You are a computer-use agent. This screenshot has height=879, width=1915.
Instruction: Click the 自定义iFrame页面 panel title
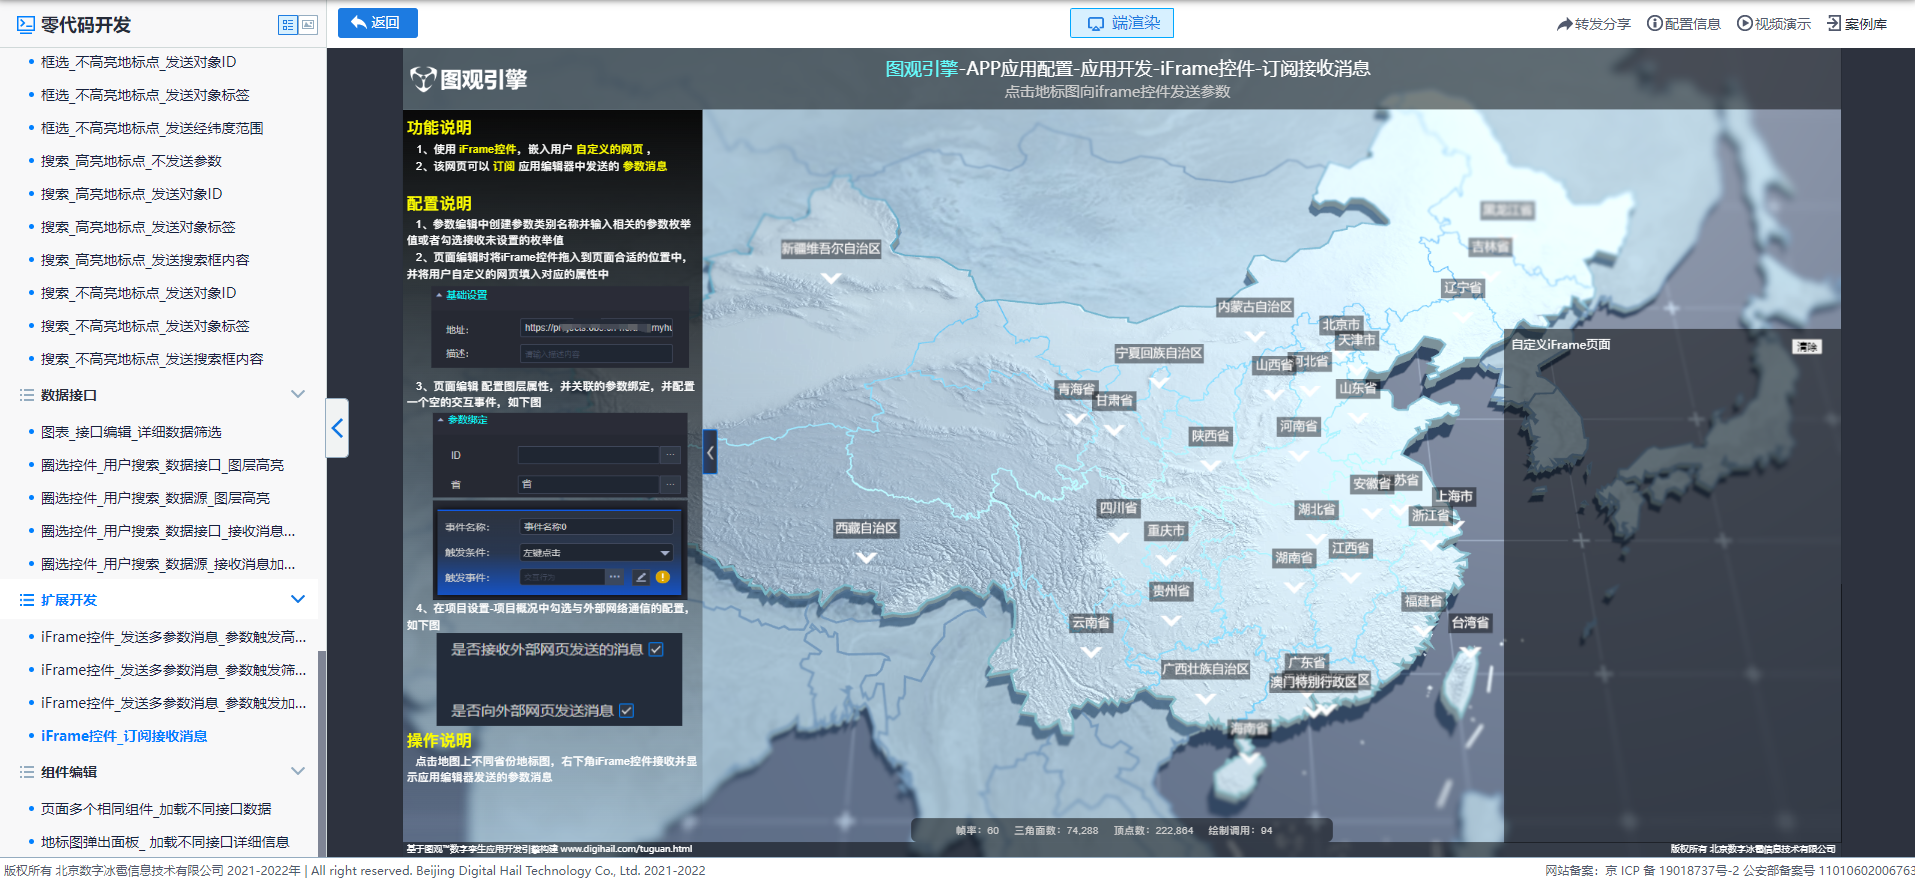click(x=1560, y=345)
